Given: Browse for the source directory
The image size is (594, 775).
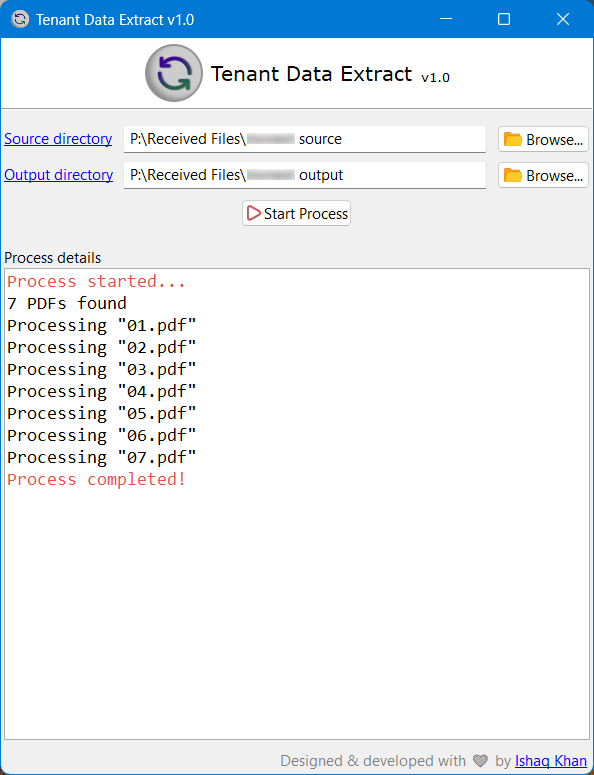Looking at the screenshot, I should pos(543,139).
